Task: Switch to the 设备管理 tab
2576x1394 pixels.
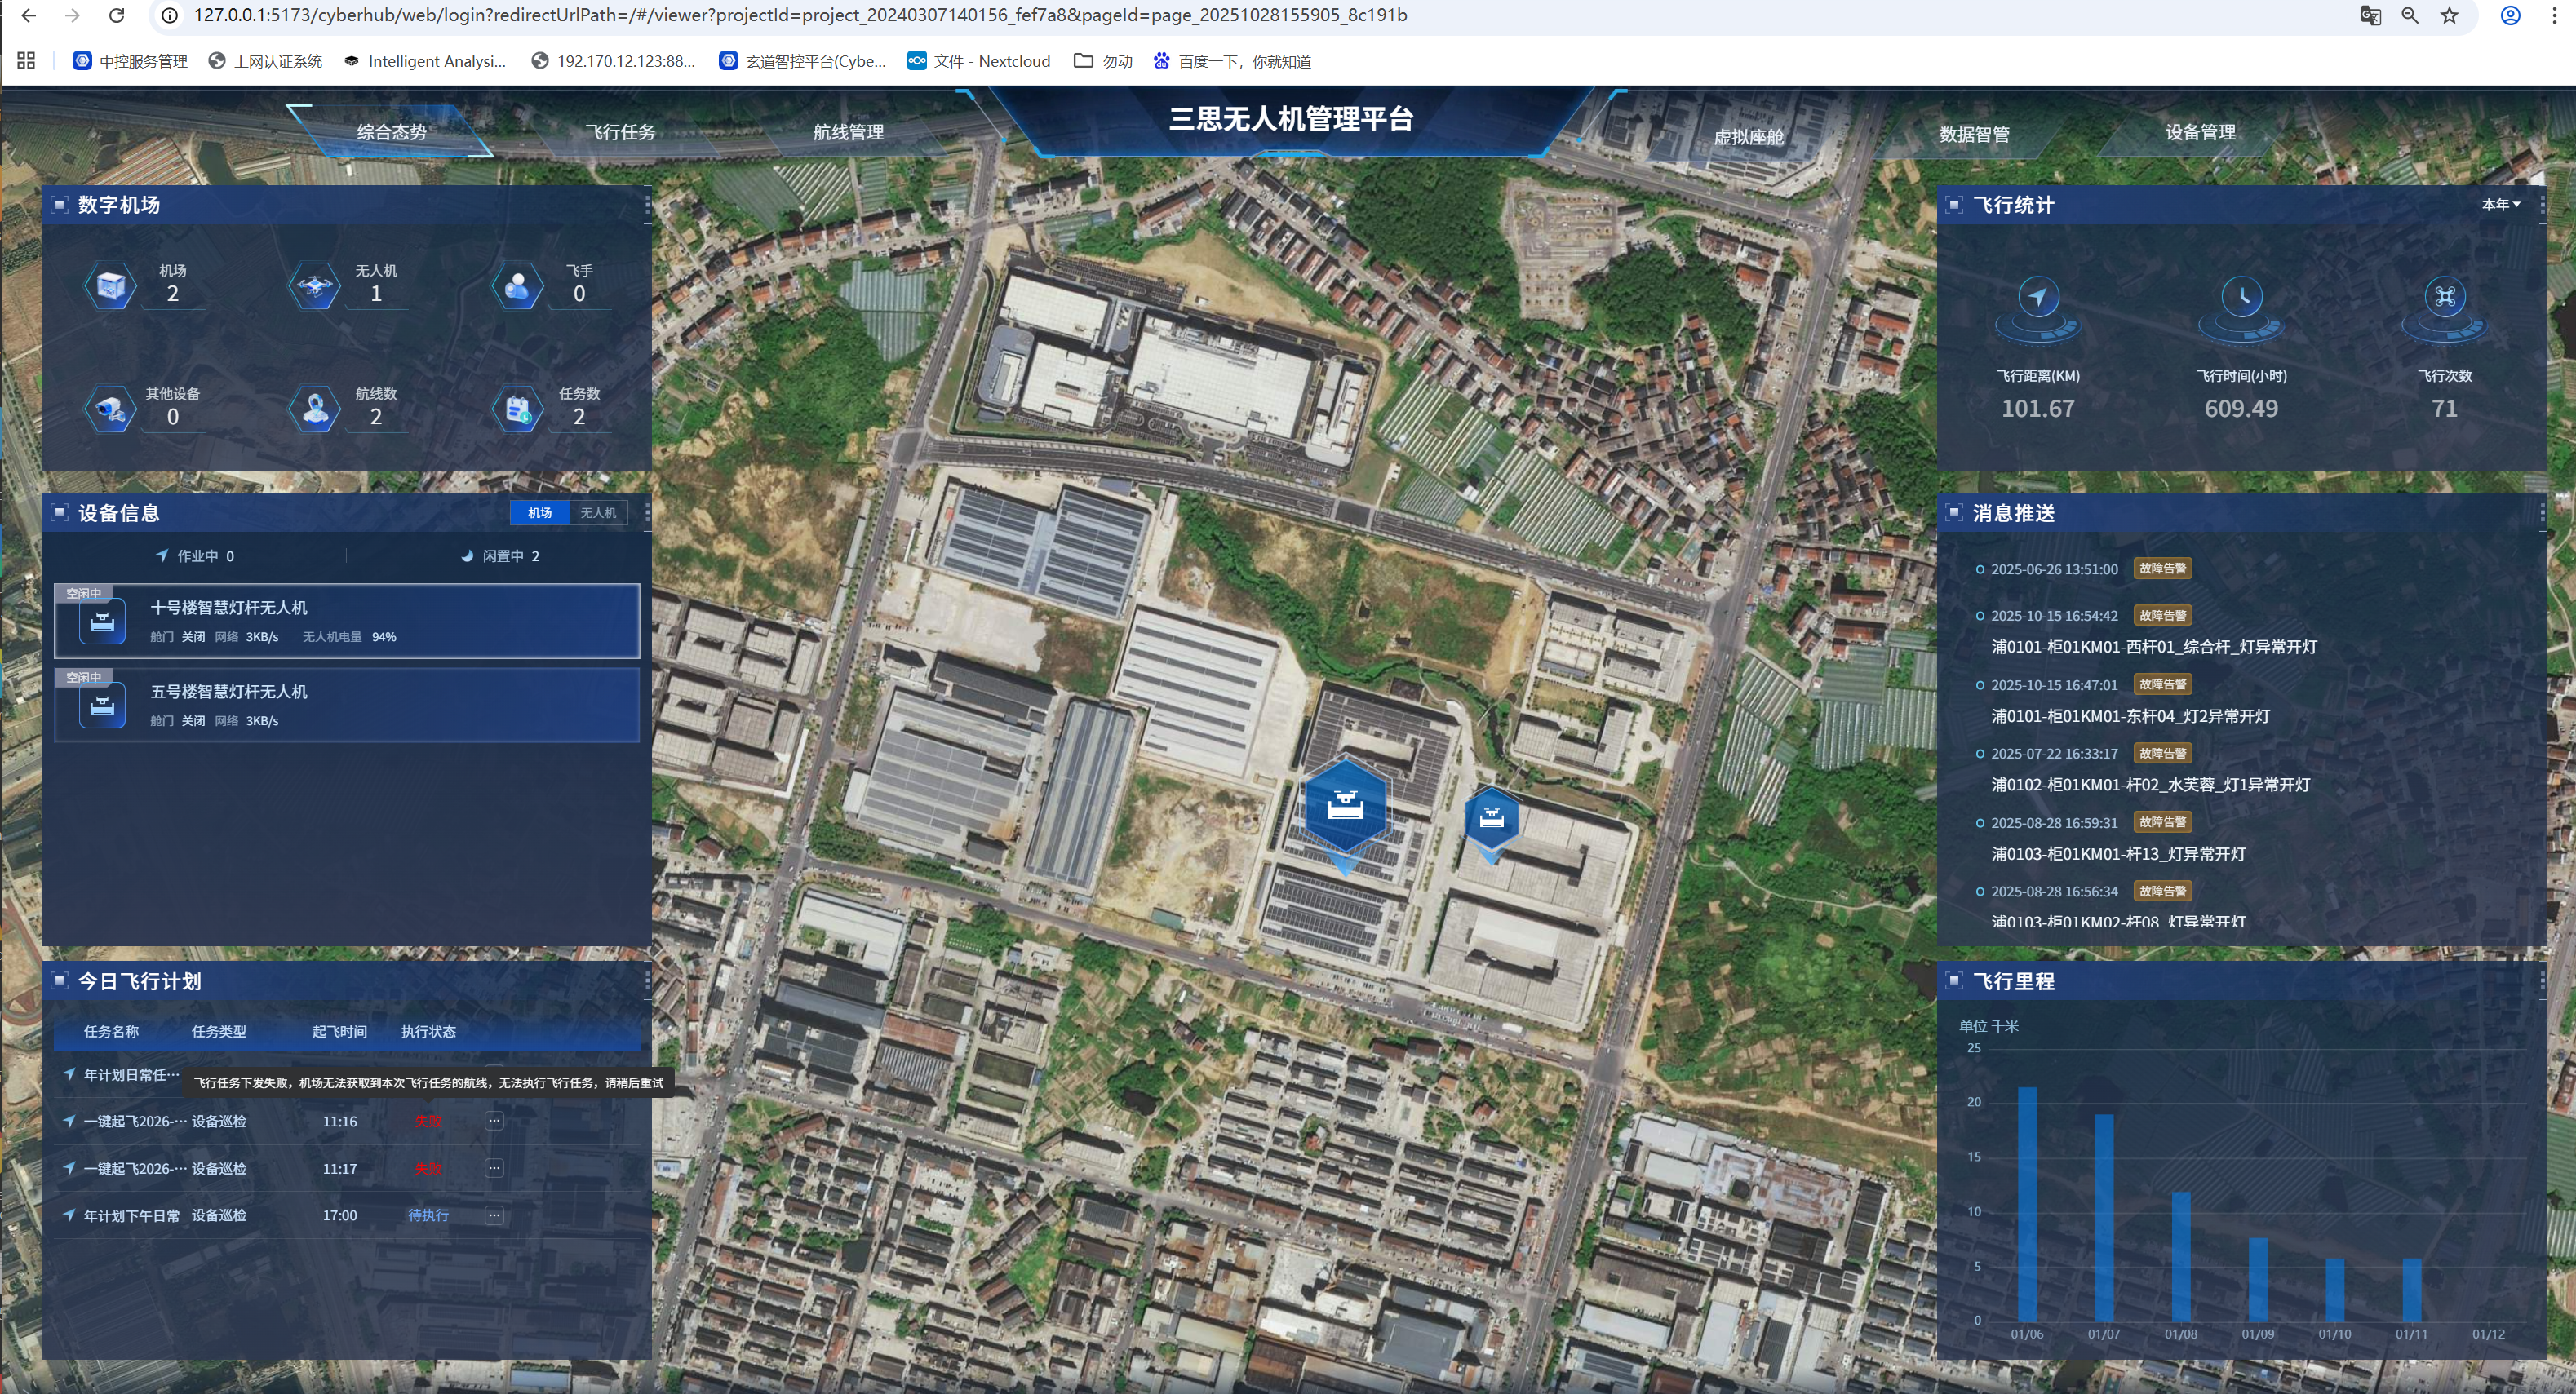Action: coord(2200,132)
